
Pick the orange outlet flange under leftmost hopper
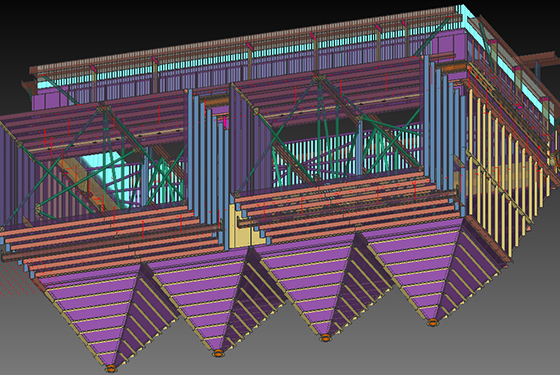[112, 368]
